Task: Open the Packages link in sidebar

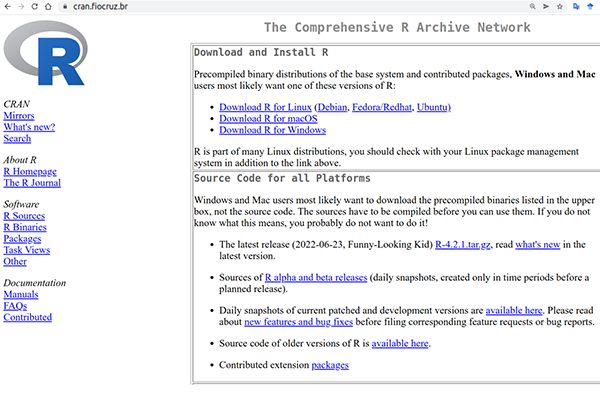Action: pos(22,239)
